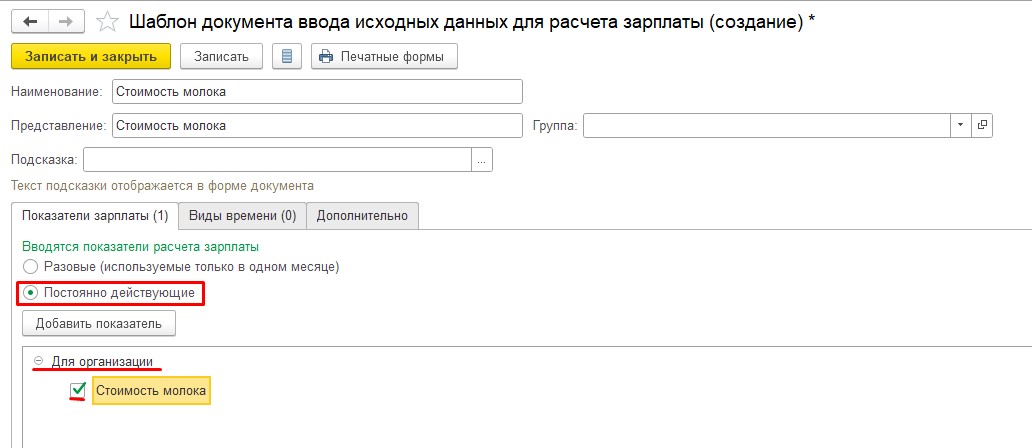Click the open-item icon beside Группа field
Image resolution: width=1032 pixels, height=448 pixels.
point(982,125)
